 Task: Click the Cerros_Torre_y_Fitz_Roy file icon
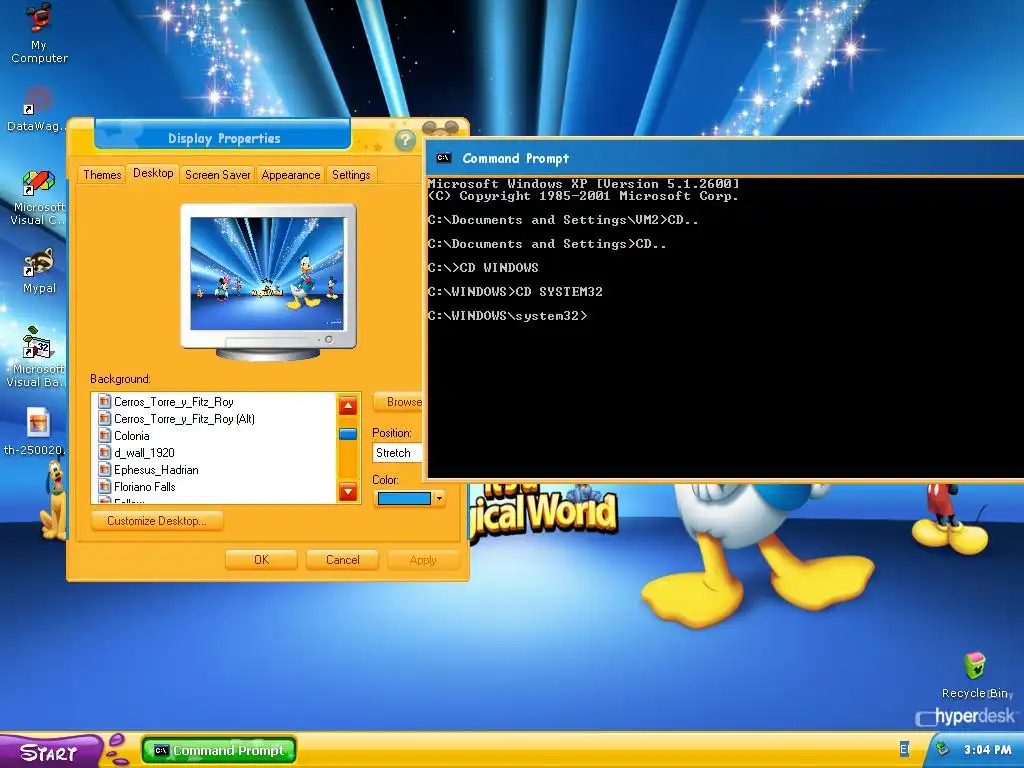pos(104,401)
